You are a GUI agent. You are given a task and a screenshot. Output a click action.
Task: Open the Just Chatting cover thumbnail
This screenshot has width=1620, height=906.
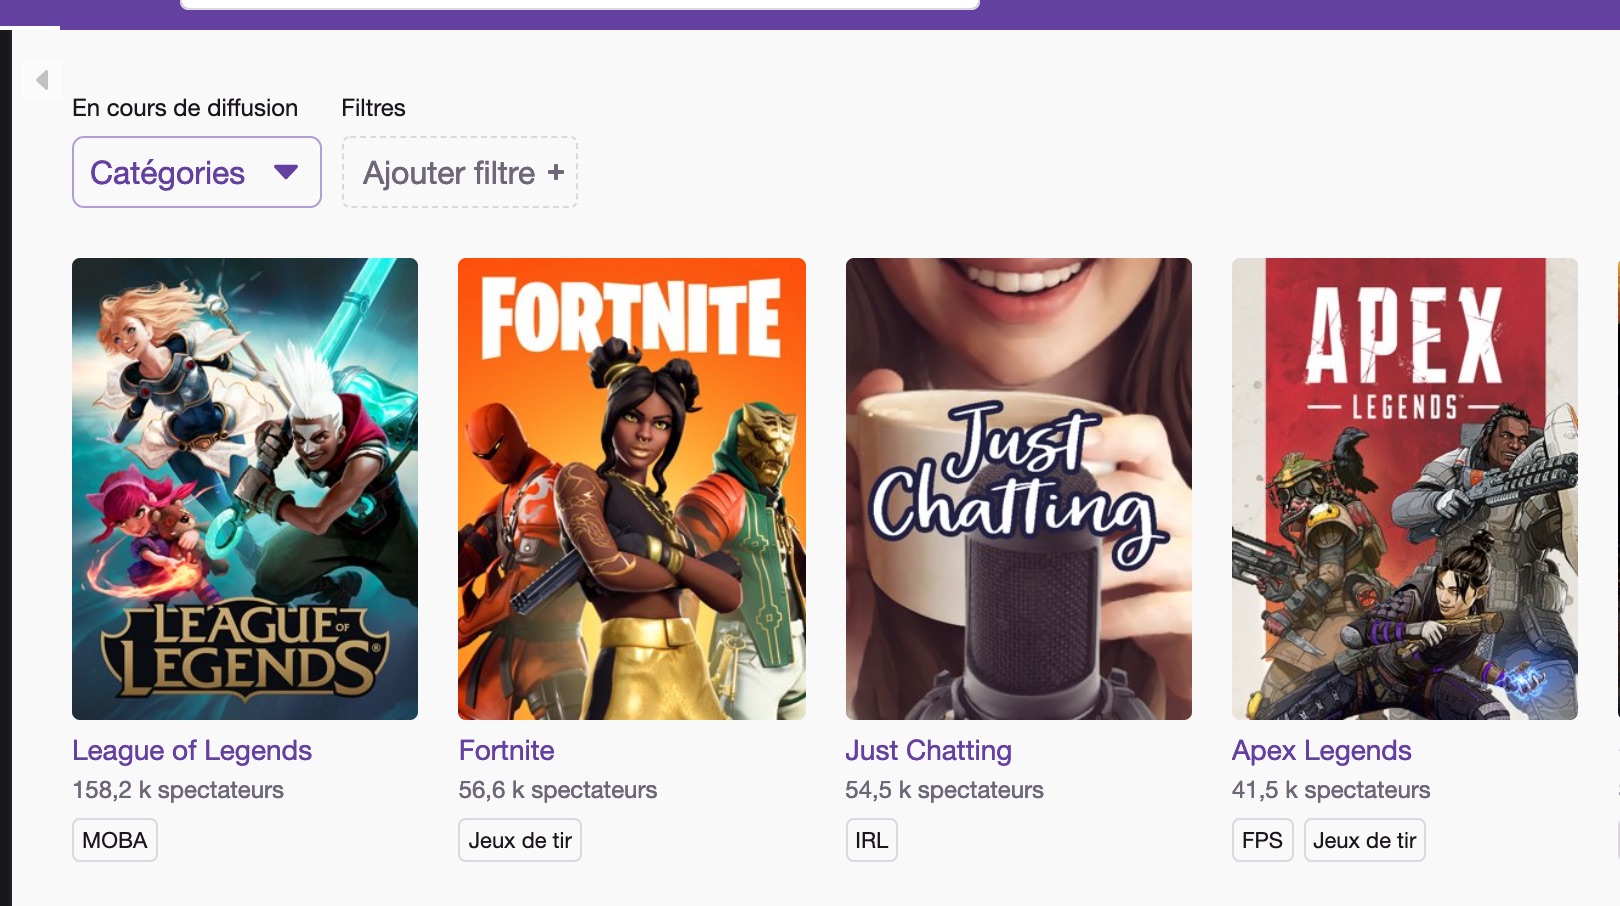[1019, 489]
